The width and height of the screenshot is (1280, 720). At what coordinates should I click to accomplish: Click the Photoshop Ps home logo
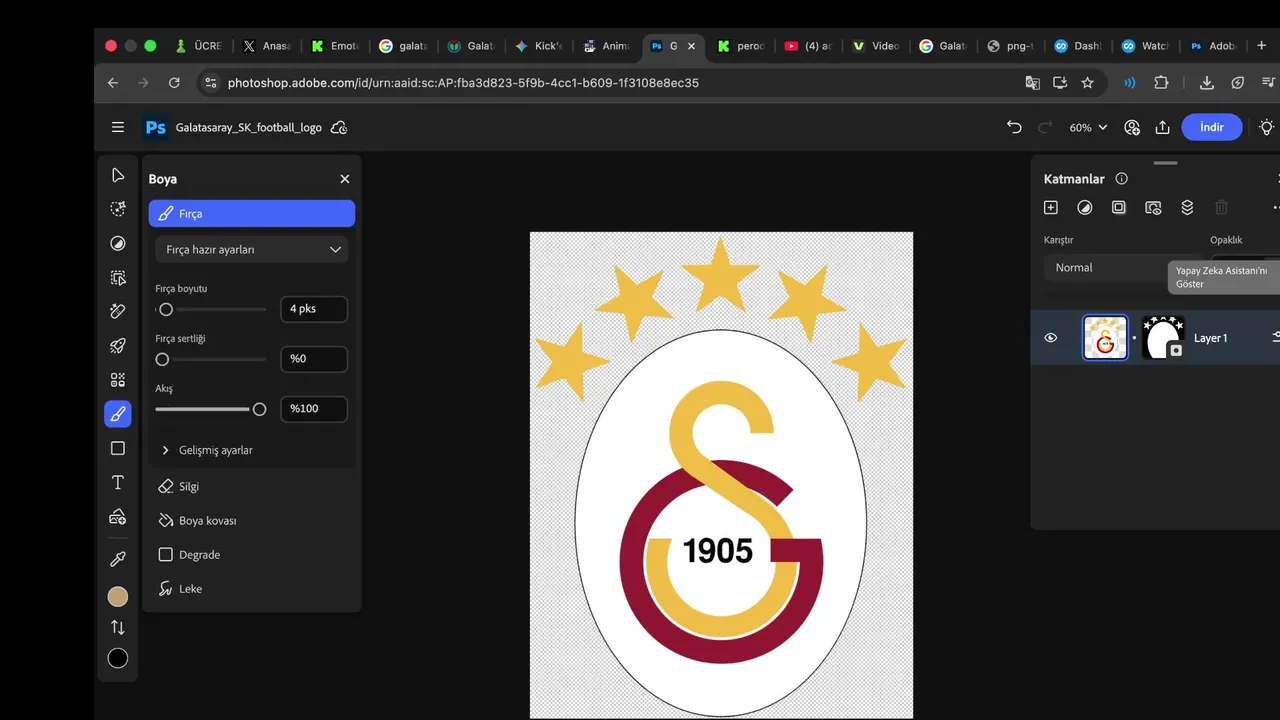click(156, 127)
